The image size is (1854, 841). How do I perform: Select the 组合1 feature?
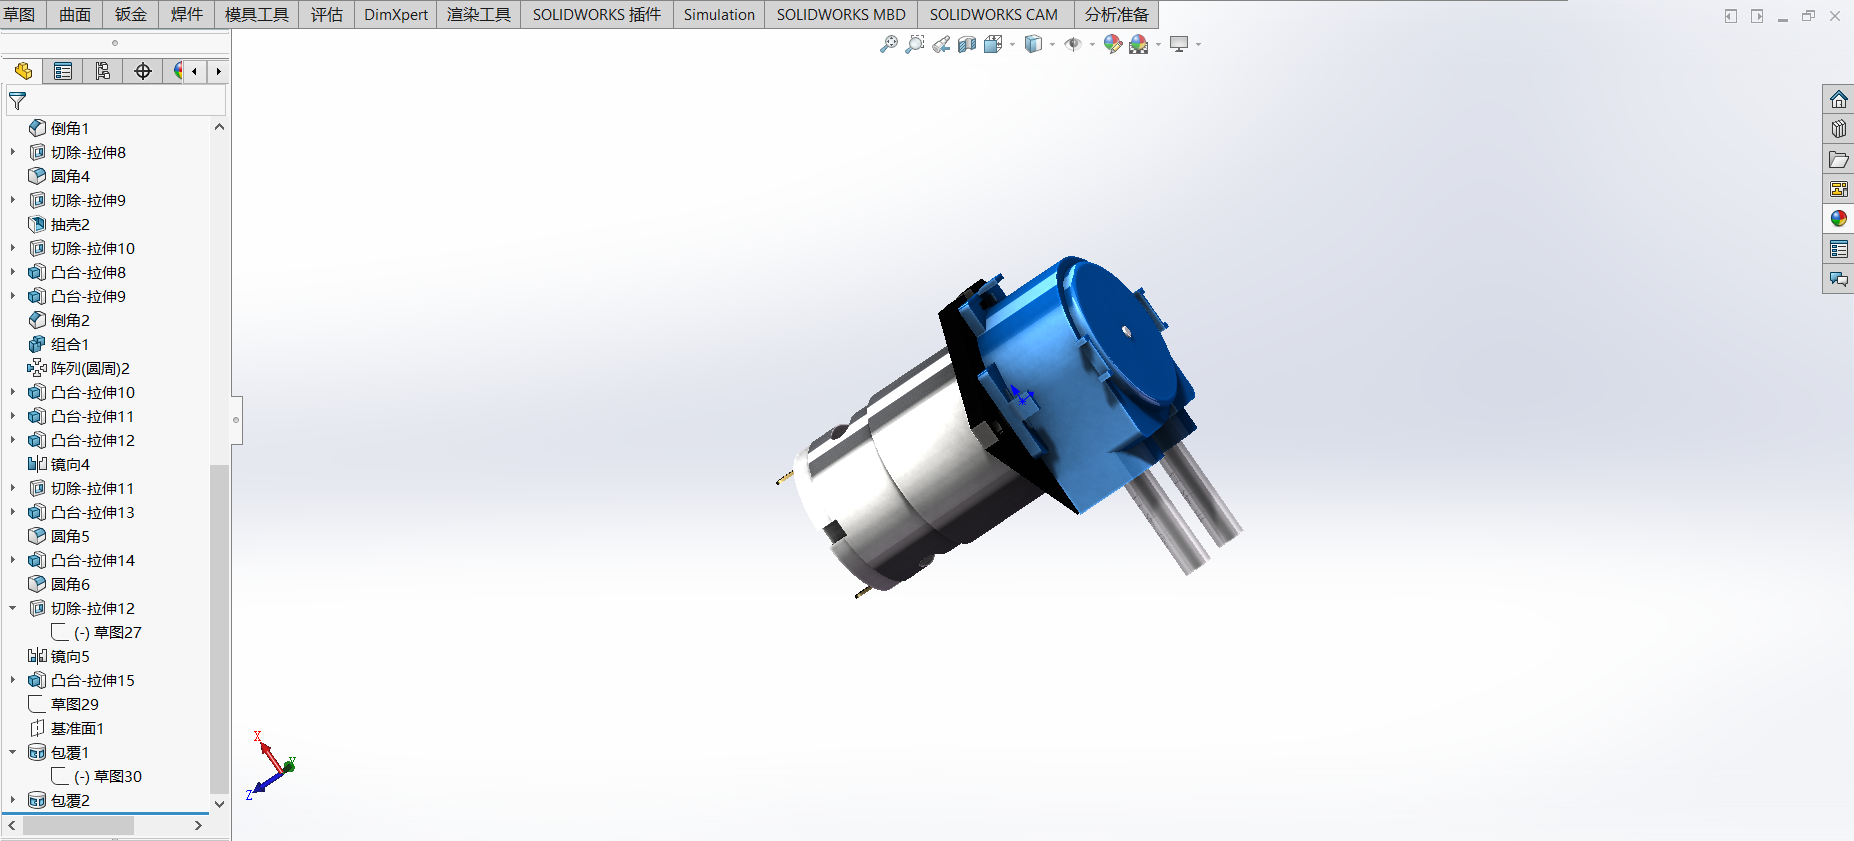coord(59,344)
